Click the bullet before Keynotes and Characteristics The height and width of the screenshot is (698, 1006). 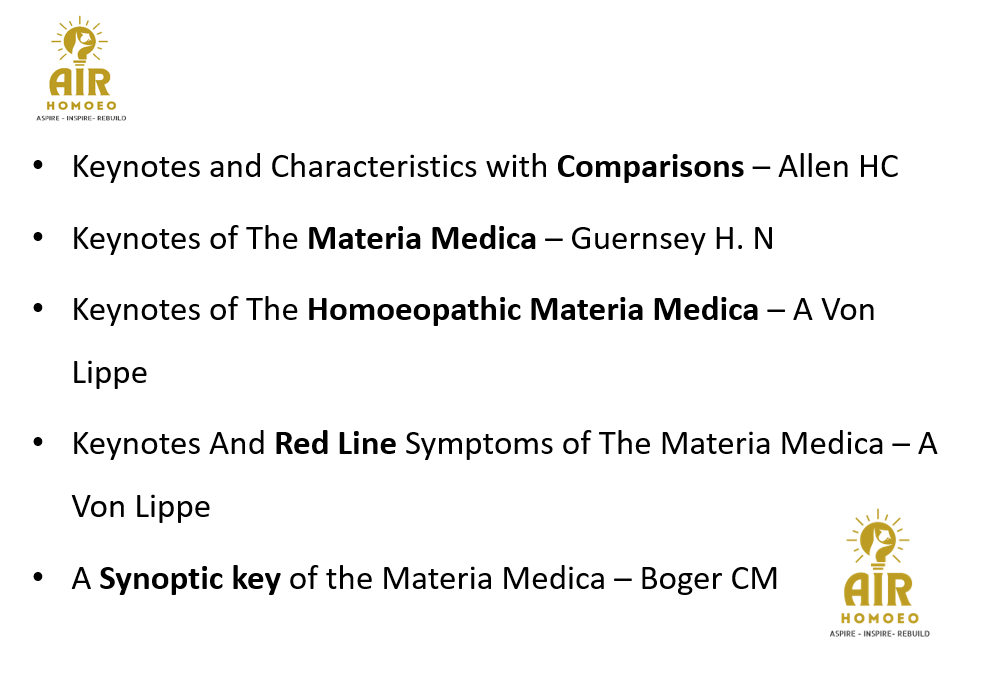click(x=38, y=165)
